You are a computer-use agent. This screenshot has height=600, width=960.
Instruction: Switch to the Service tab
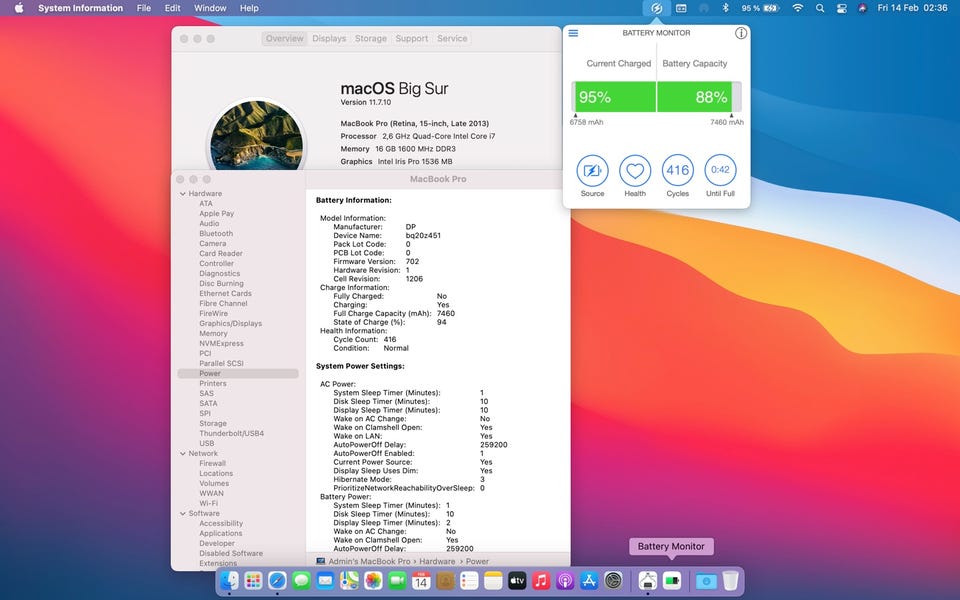[x=452, y=38]
